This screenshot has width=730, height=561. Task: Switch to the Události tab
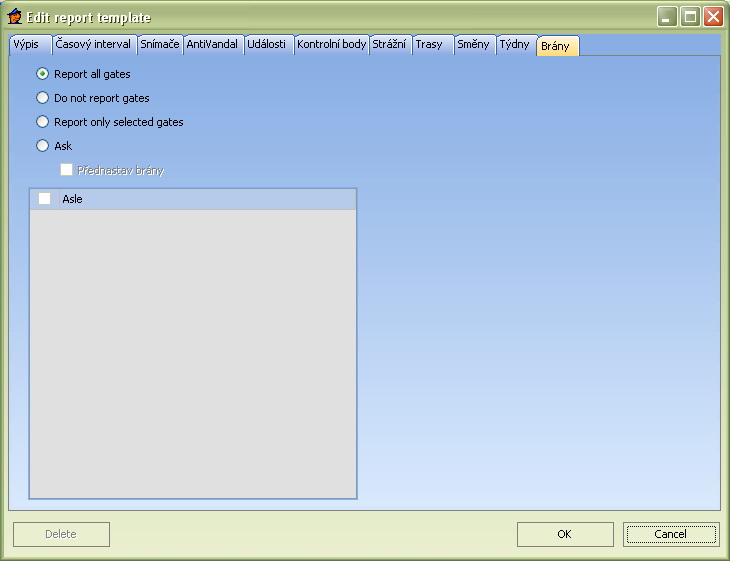pyautogui.click(x=269, y=45)
